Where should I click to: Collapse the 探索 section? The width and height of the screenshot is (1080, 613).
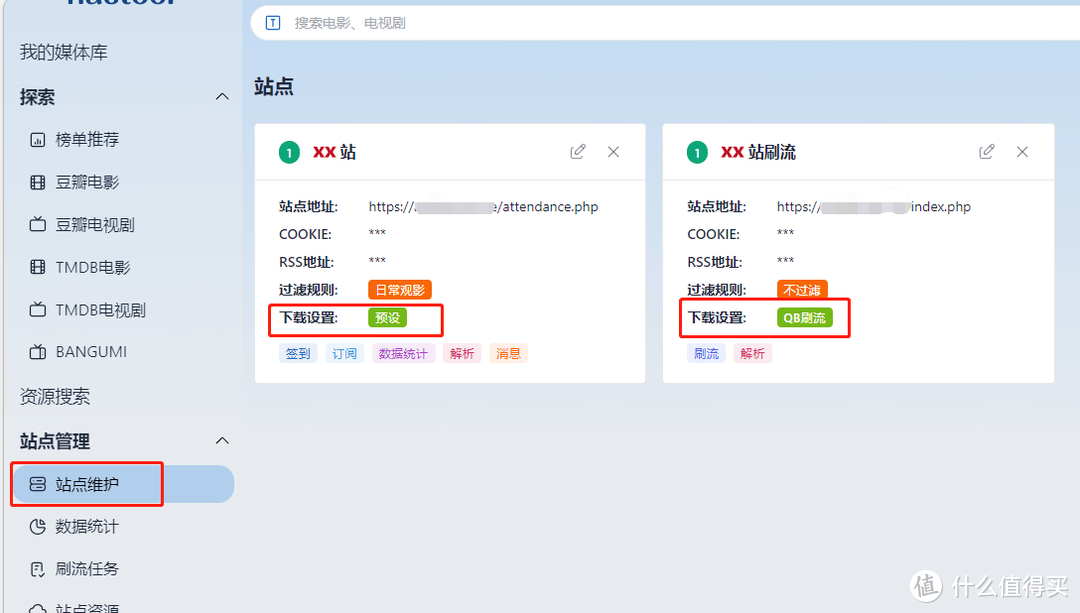point(222,96)
